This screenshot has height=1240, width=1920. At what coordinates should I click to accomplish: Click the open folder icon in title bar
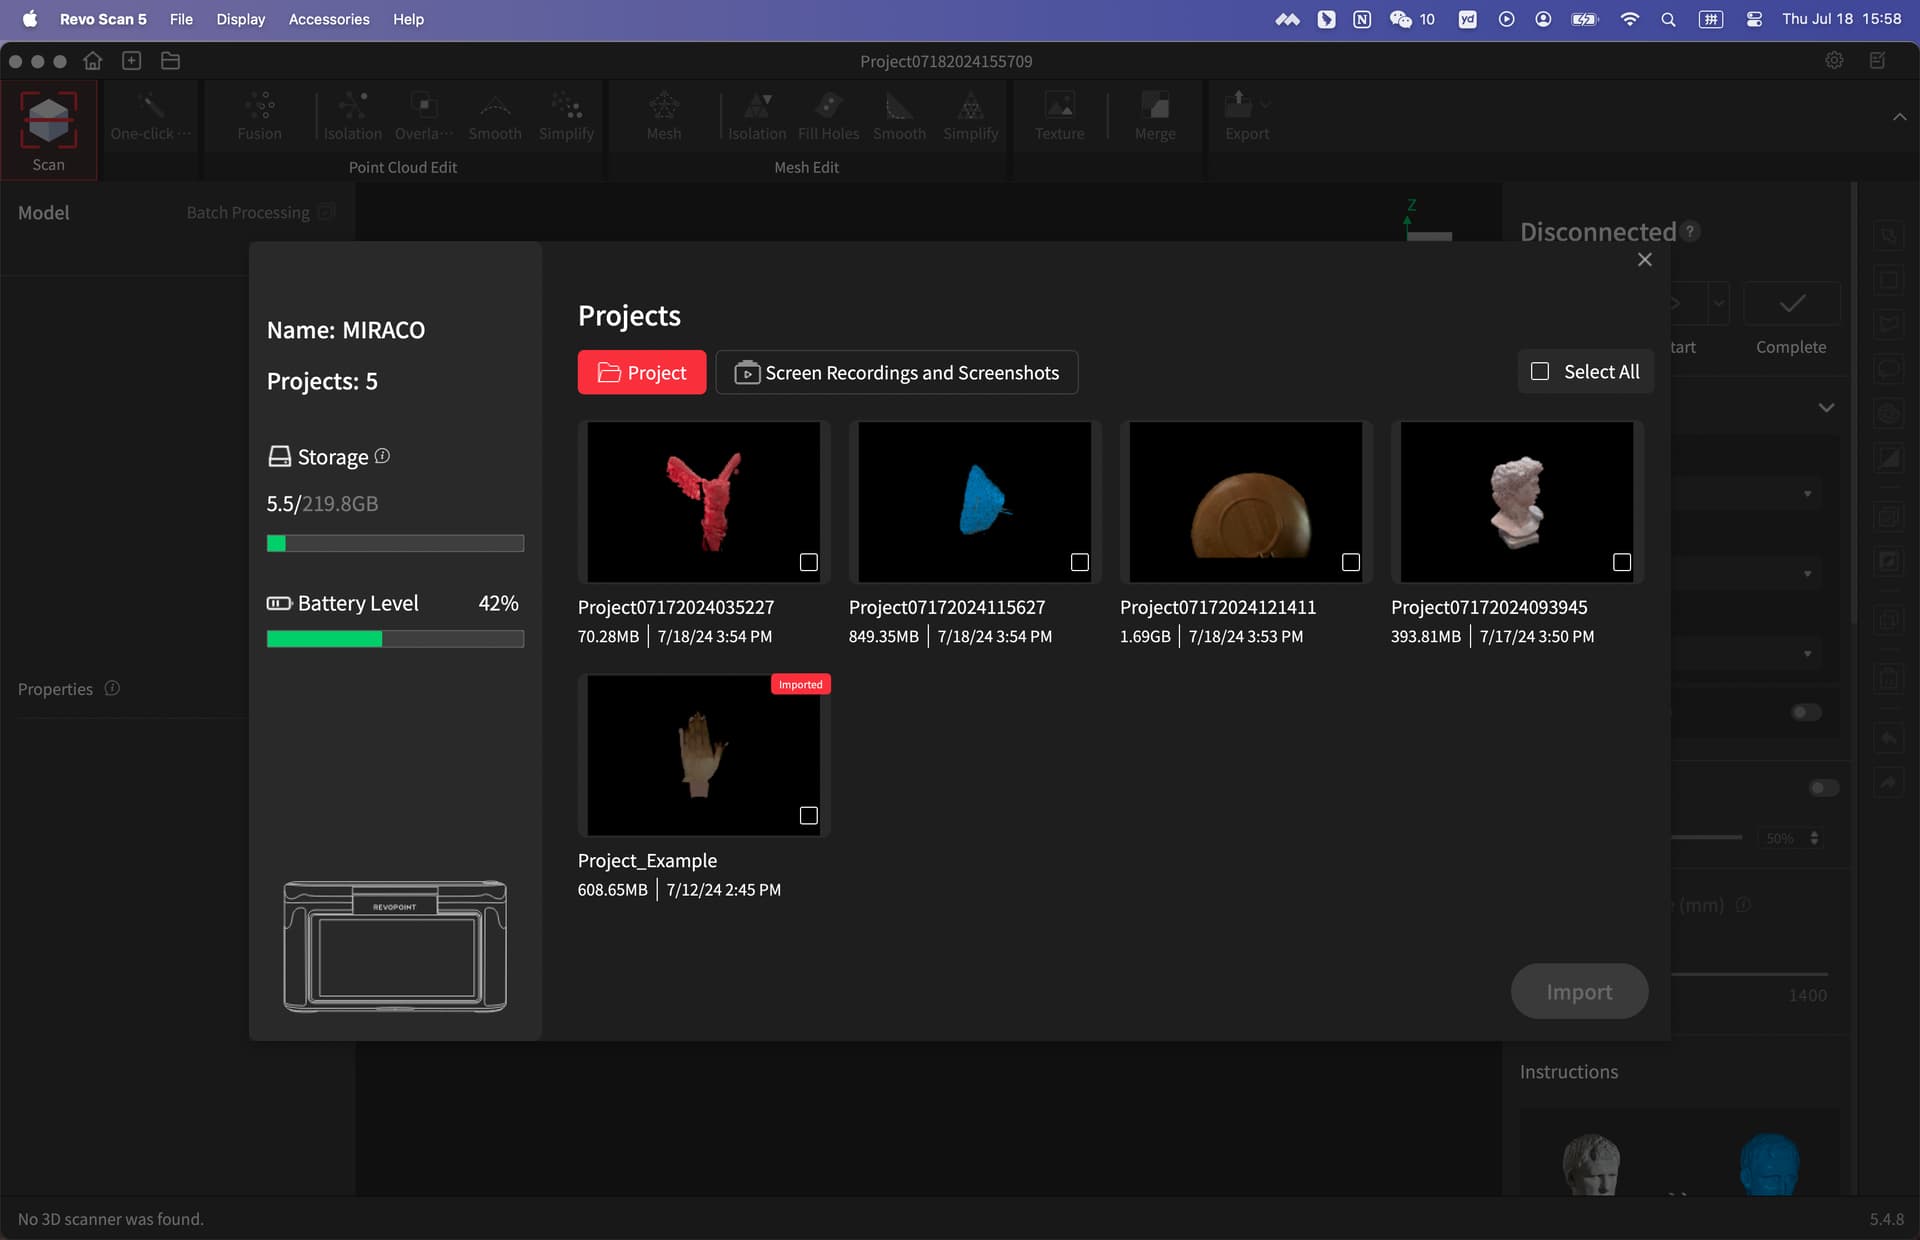pos(170,61)
